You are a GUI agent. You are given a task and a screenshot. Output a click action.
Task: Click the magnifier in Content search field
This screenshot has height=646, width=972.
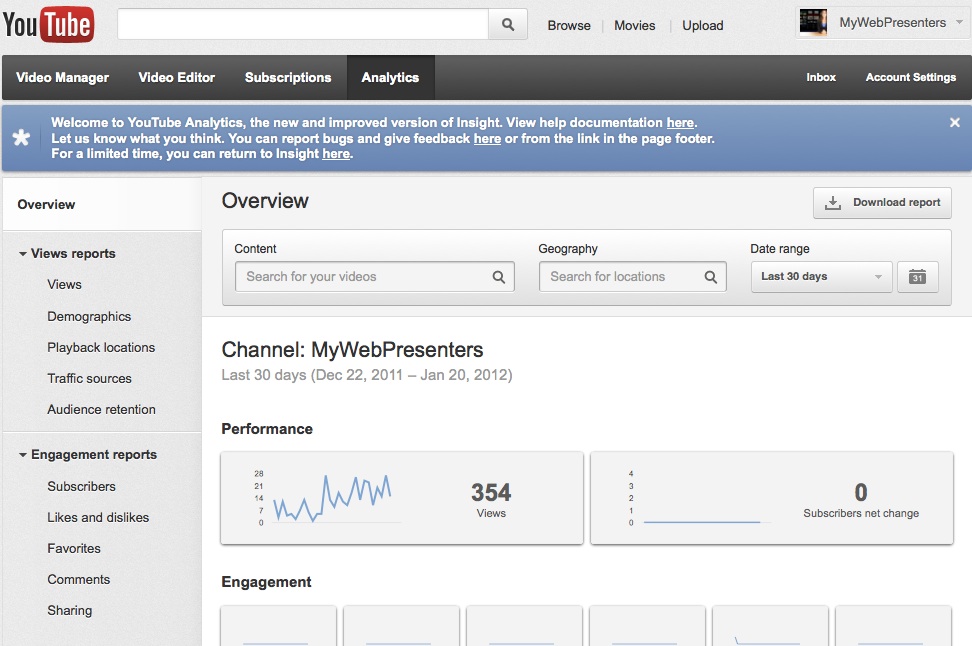(498, 277)
